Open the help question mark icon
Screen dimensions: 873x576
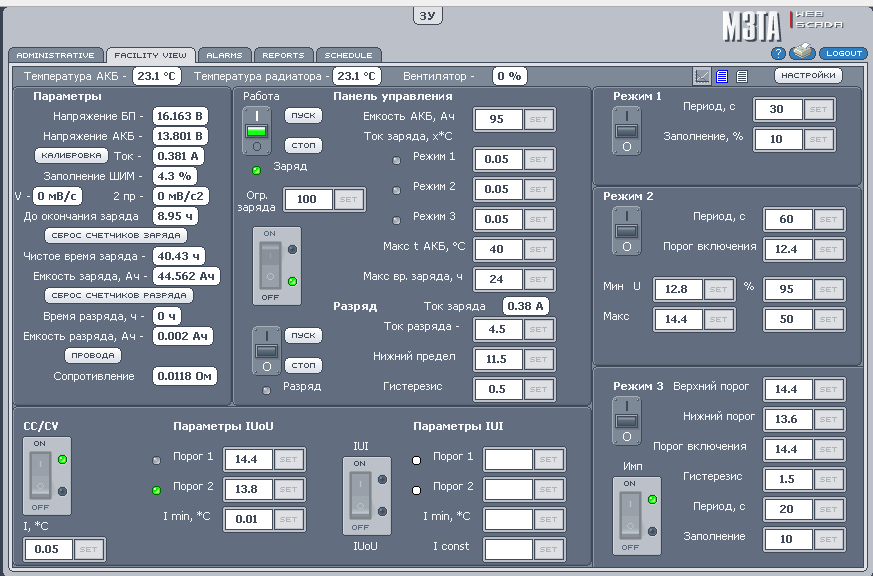point(778,54)
